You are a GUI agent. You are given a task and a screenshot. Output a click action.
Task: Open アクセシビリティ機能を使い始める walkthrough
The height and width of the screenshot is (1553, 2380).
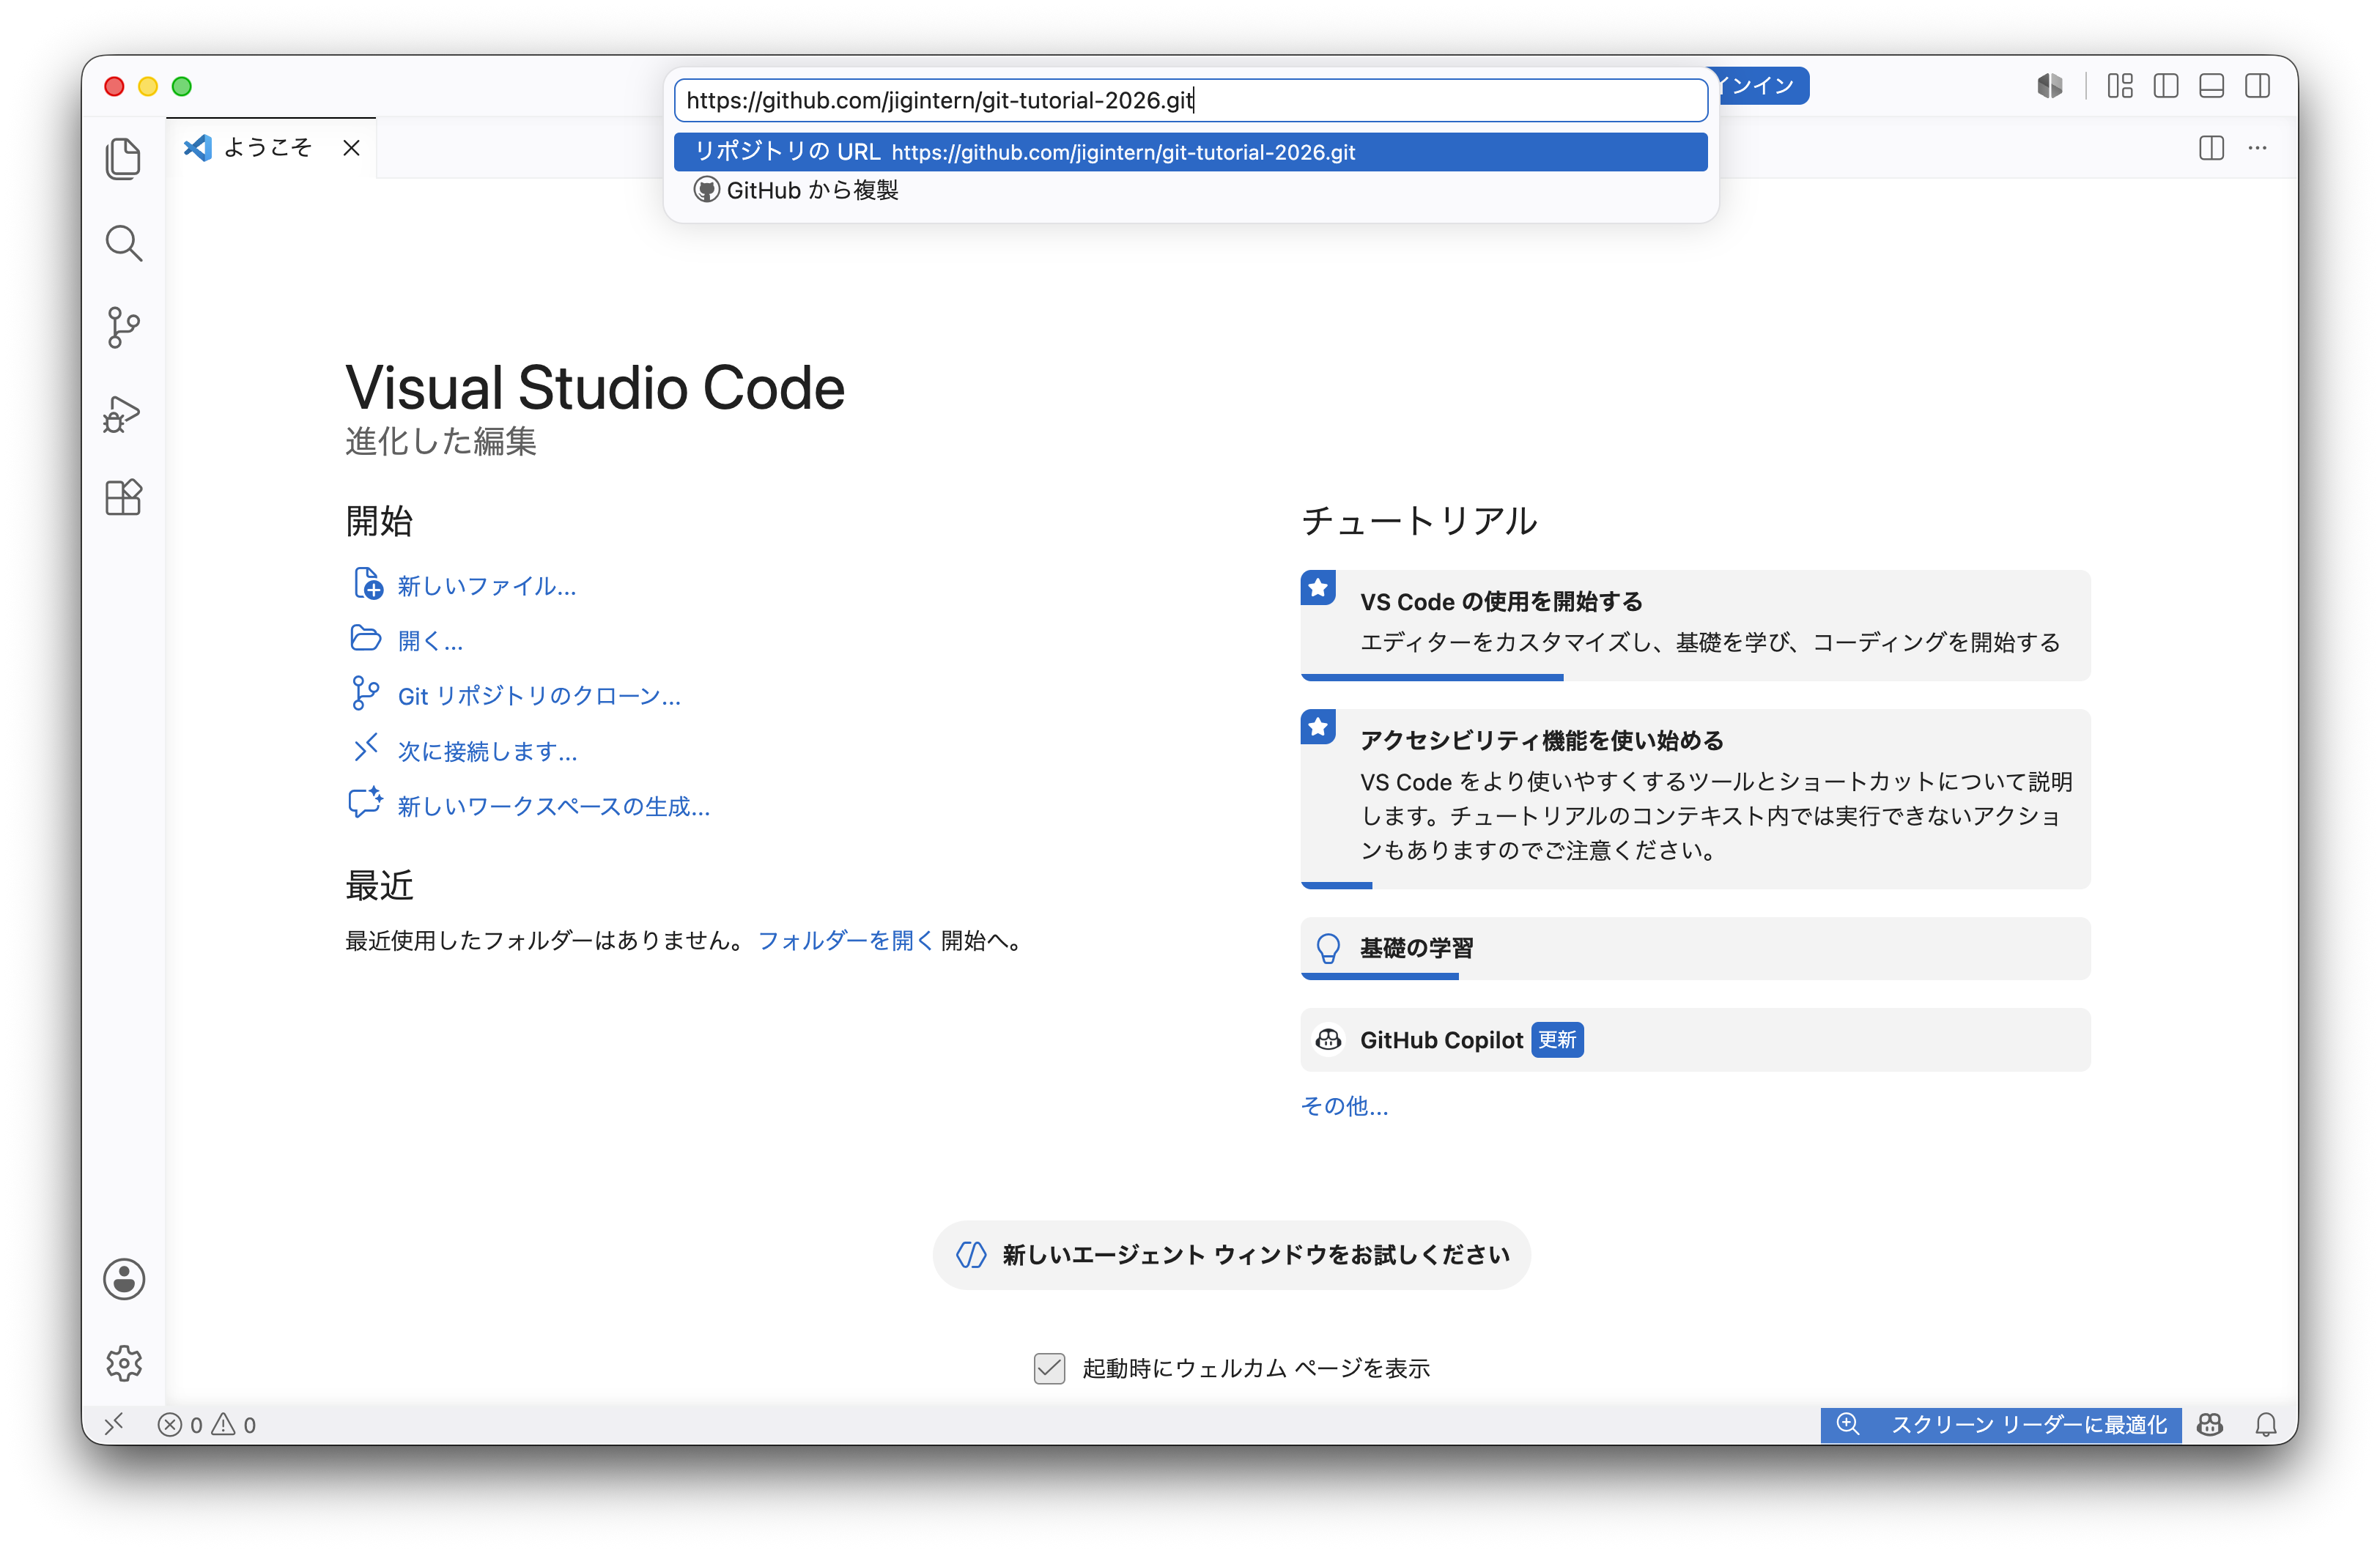pyautogui.click(x=1695, y=798)
